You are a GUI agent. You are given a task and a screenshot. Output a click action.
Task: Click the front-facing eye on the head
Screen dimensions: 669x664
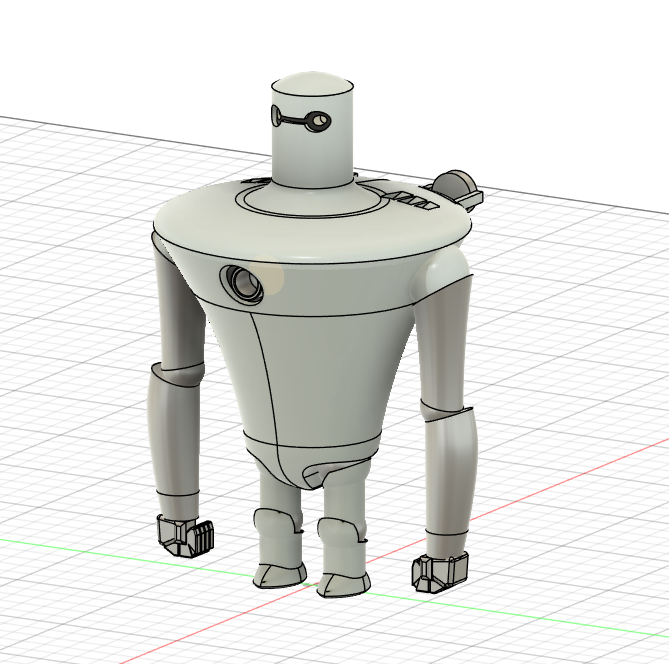click(x=319, y=120)
